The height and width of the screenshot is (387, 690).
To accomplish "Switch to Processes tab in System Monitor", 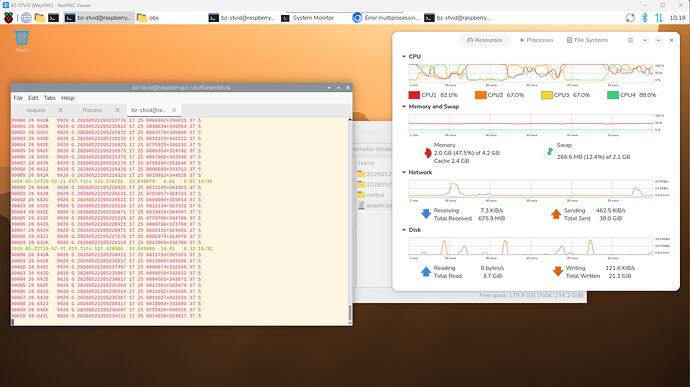I will coord(536,40).
